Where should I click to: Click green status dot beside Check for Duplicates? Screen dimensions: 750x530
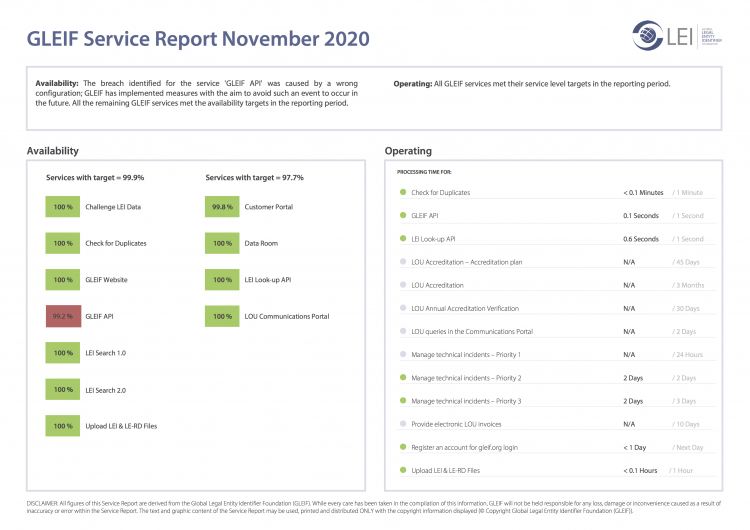coord(402,192)
